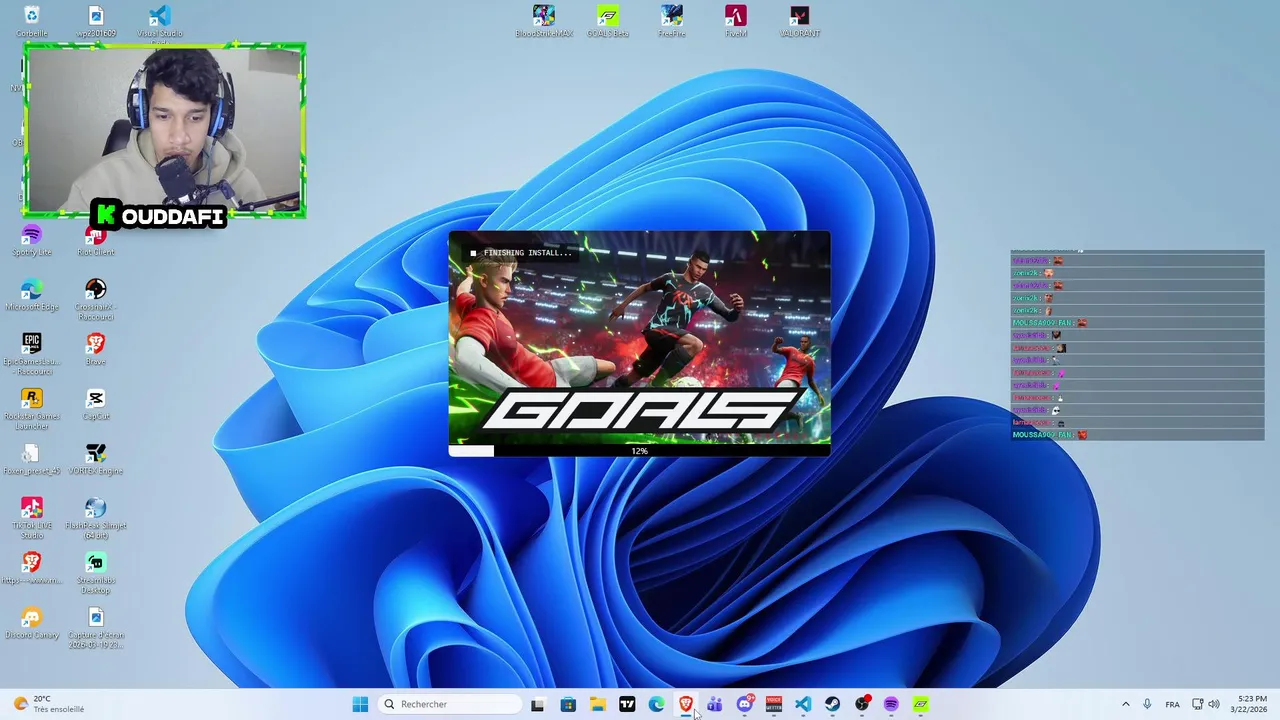Open Microsoft Edge desktop shortcut
This screenshot has width=1280, height=720.
coord(31,295)
